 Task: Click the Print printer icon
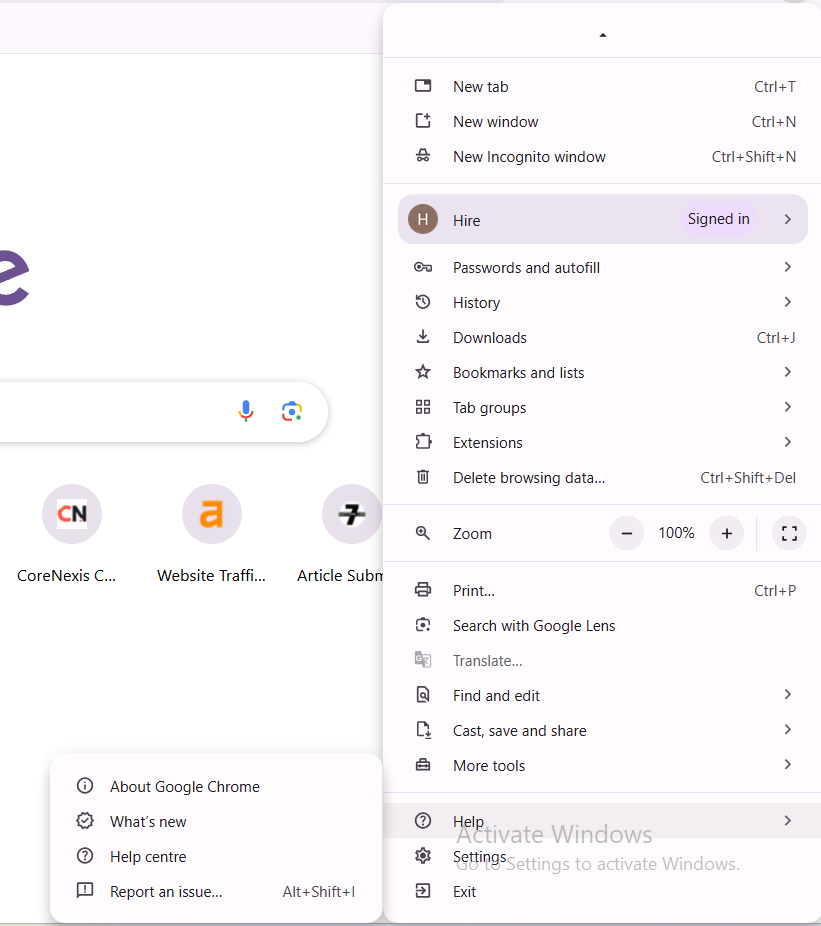423,590
